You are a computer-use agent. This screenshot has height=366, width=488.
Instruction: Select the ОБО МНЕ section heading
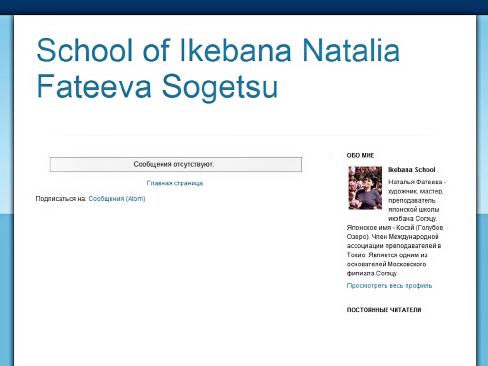[360, 155]
